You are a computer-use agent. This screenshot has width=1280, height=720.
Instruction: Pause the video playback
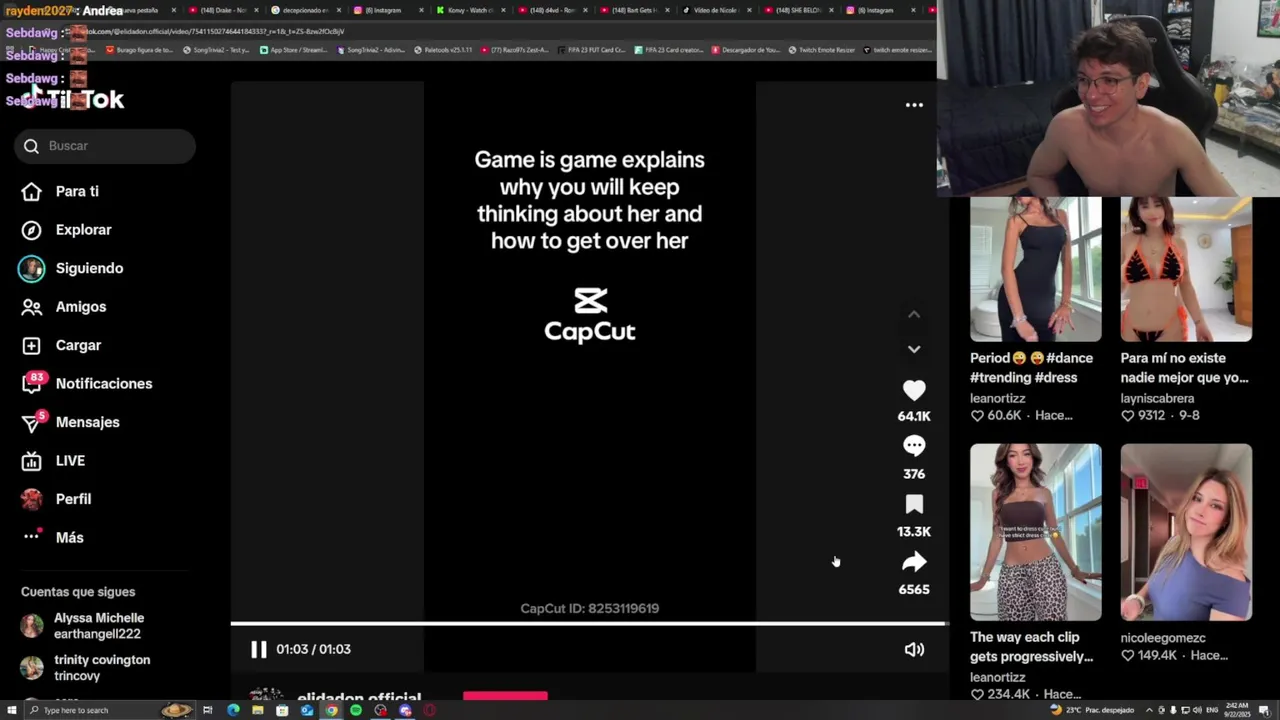pos(258,649)
